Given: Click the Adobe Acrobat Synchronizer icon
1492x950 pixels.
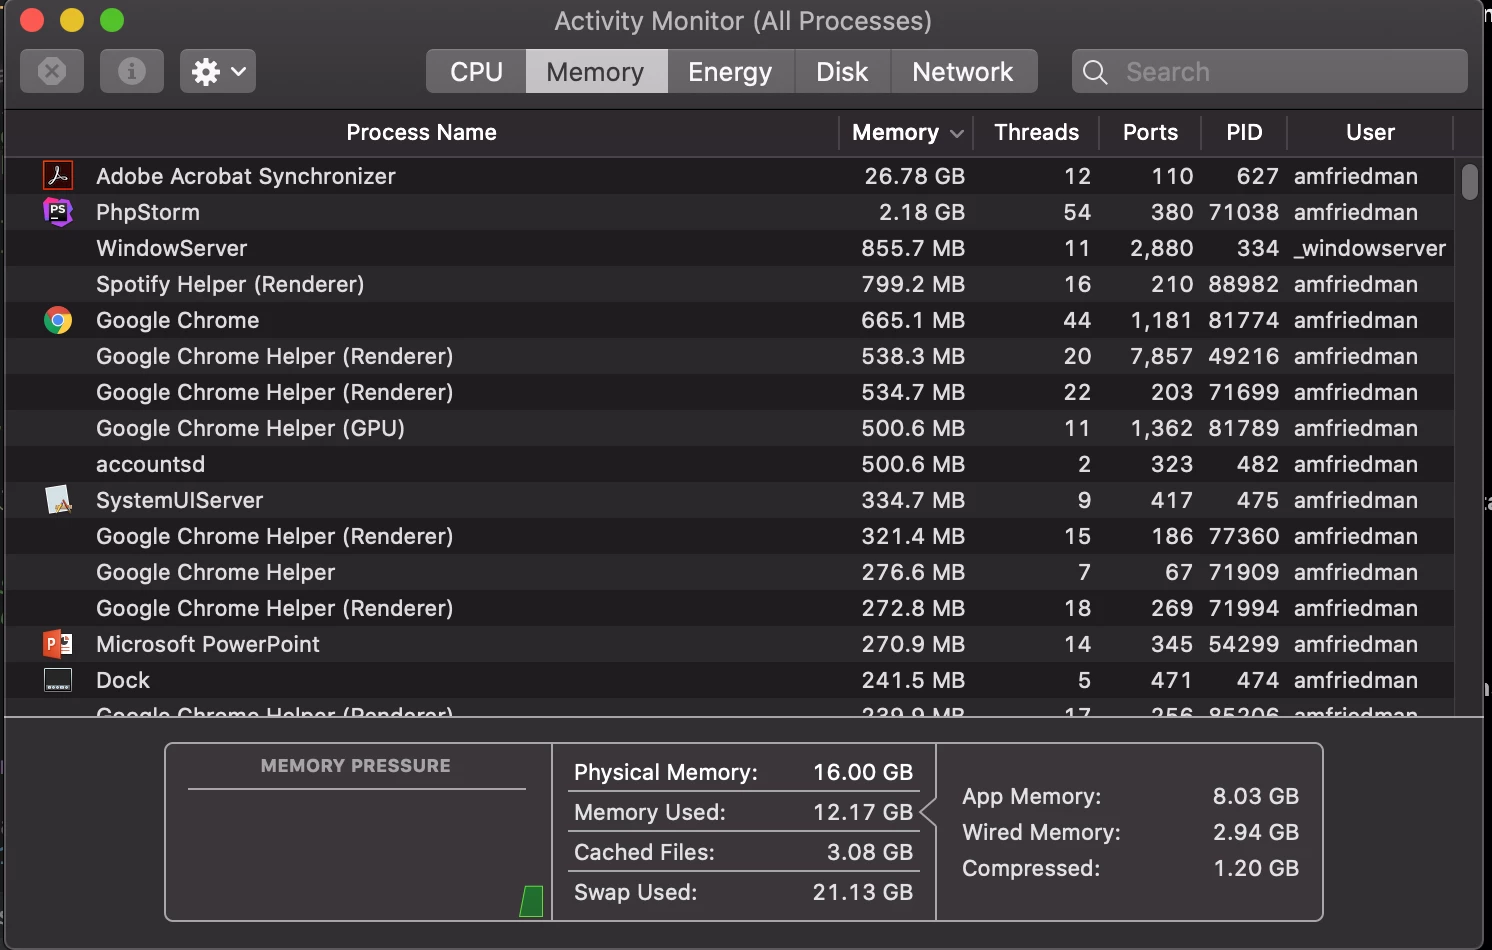Looking at the screenshot, I should (x=58, y=176).
